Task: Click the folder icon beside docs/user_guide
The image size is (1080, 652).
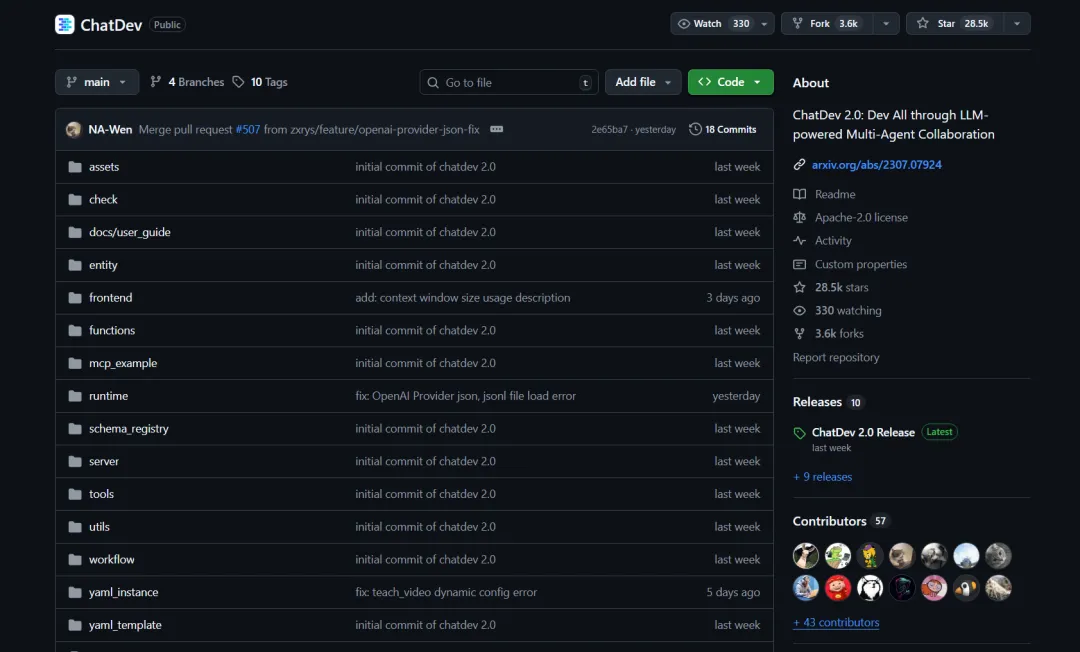Action: pyautogui.click(x=75, y=232)
